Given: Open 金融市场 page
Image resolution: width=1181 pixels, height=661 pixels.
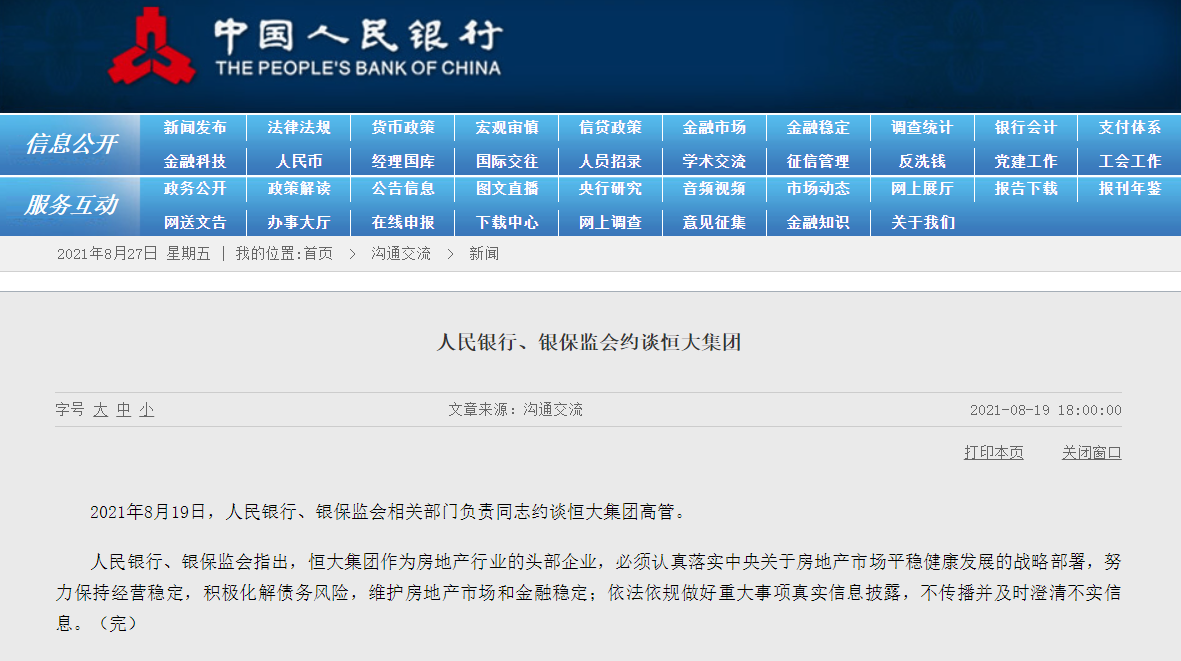Looking at the screenshot, I should point(714,127).
